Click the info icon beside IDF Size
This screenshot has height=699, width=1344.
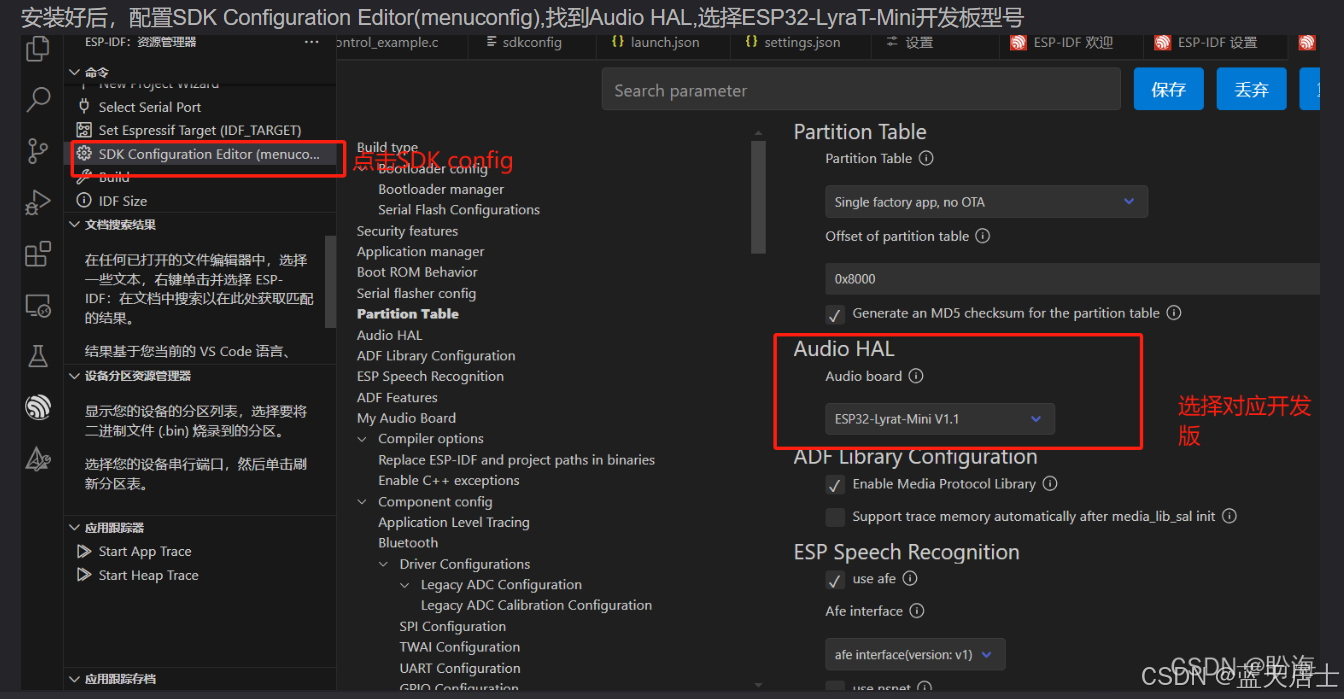84,201
